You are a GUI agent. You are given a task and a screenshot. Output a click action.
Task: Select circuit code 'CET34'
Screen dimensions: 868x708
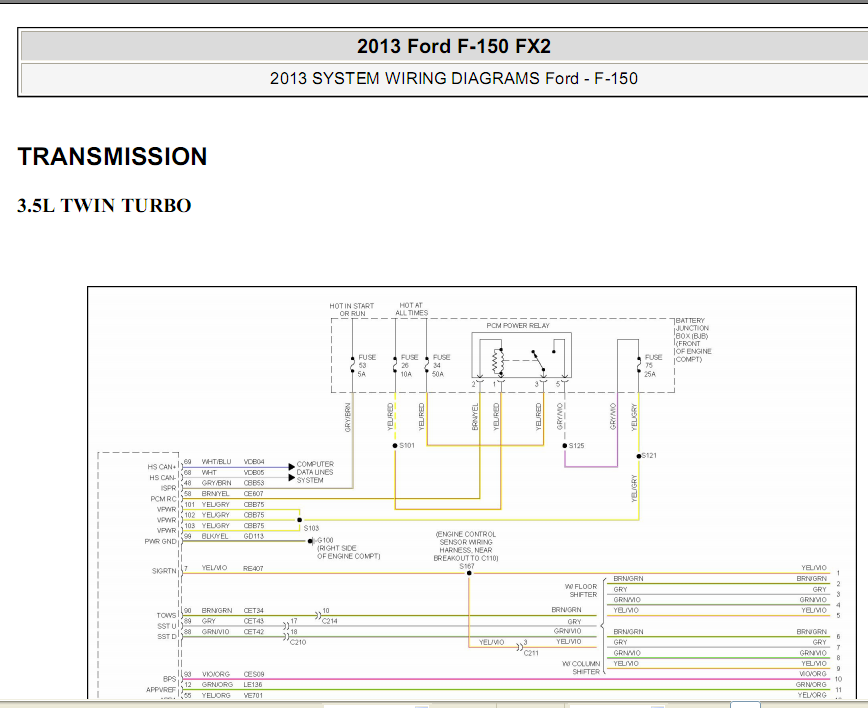[254, 611]
